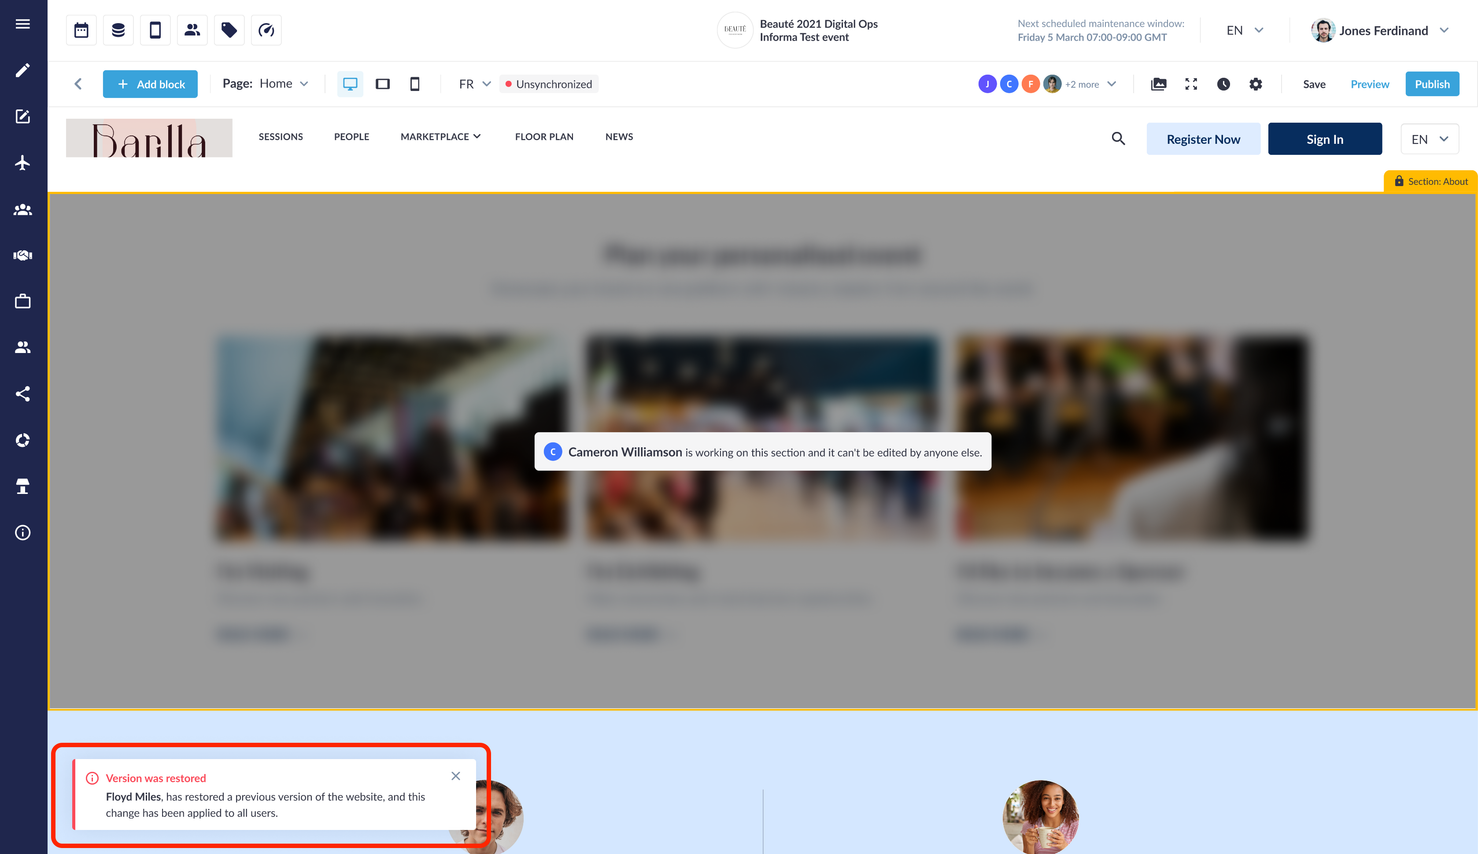Click the speedometer dashboard icon
The height and width of the screenshot is (854, 1478).
coord(266,30)
